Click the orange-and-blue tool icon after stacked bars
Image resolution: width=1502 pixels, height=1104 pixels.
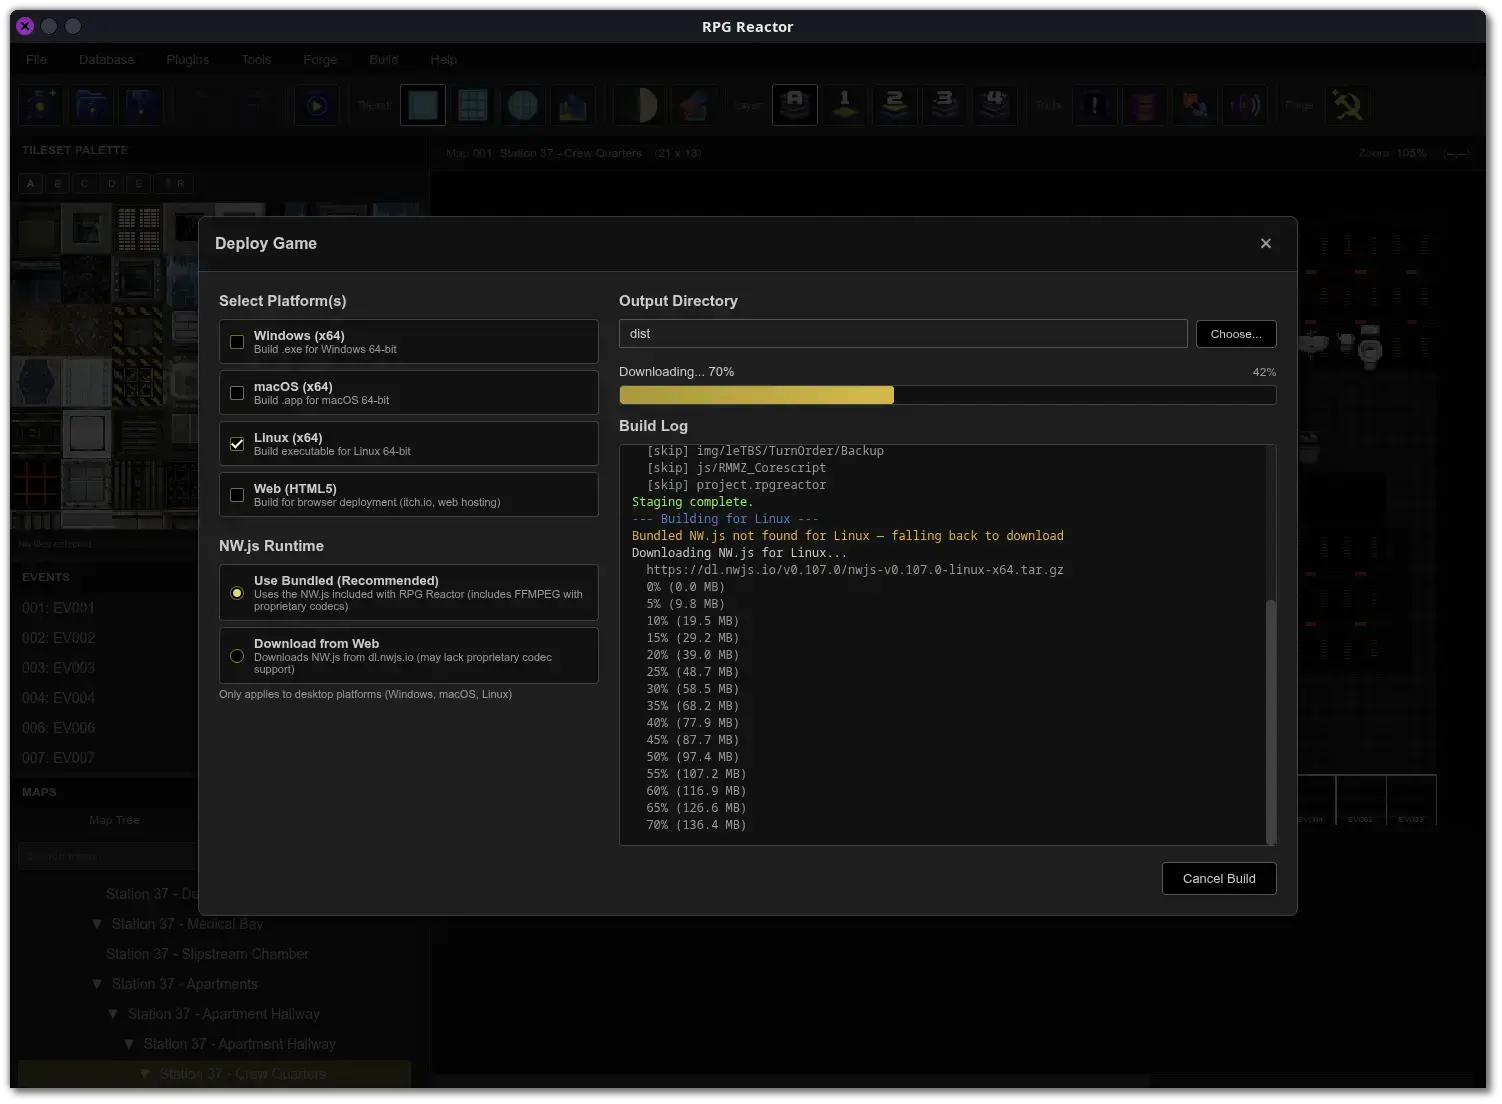[x=1195, y=105]
